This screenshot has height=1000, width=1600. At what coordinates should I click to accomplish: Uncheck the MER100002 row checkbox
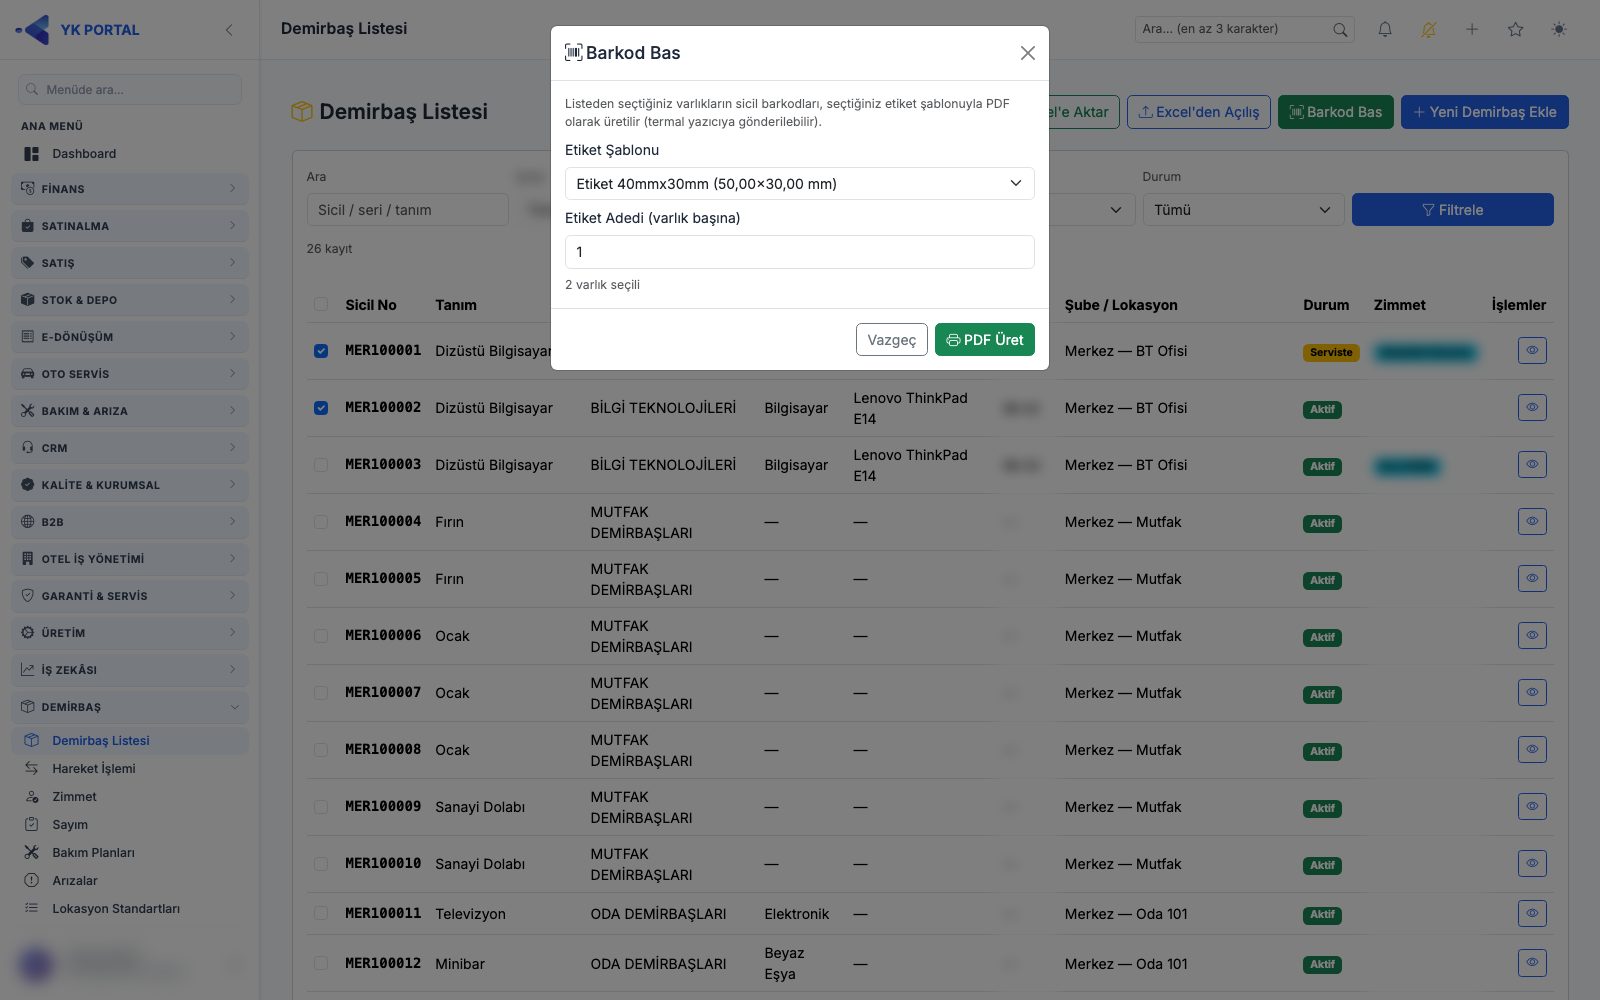tap(321, 408)
